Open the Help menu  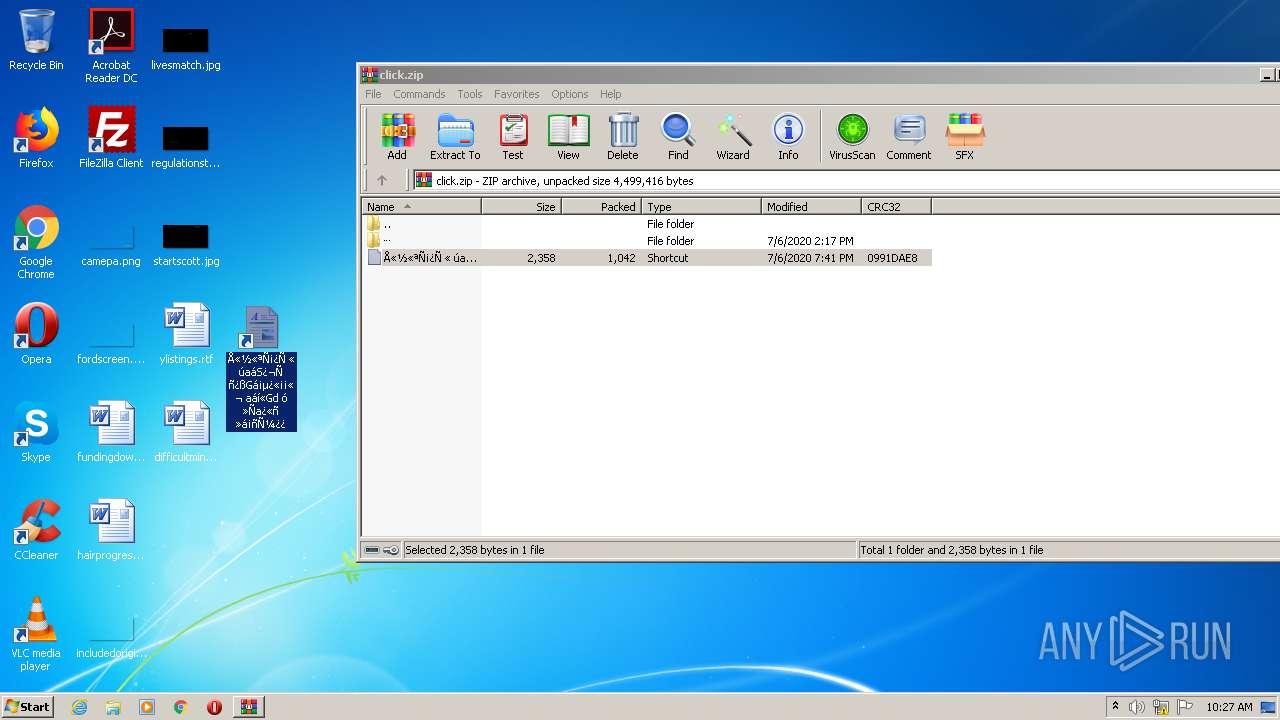(x=611, y=94)
